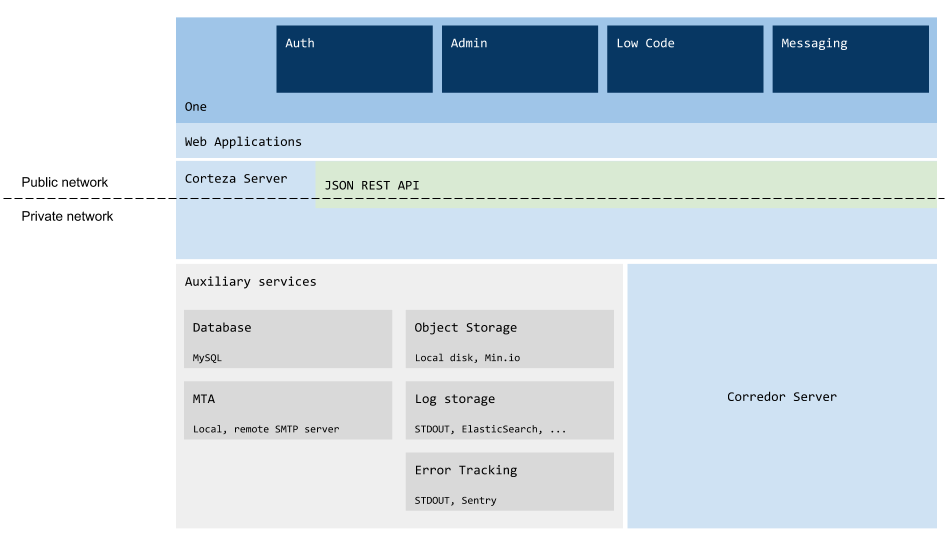Click the Error Tracking box
The image size is (950, 542).
(510, 481)
